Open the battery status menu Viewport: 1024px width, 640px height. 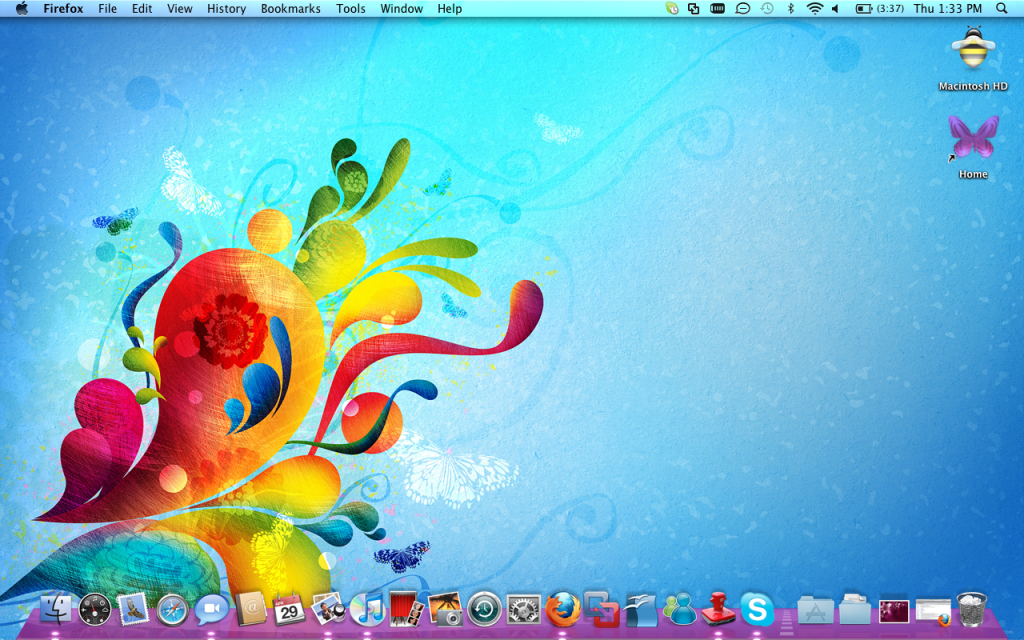[880, 8]
